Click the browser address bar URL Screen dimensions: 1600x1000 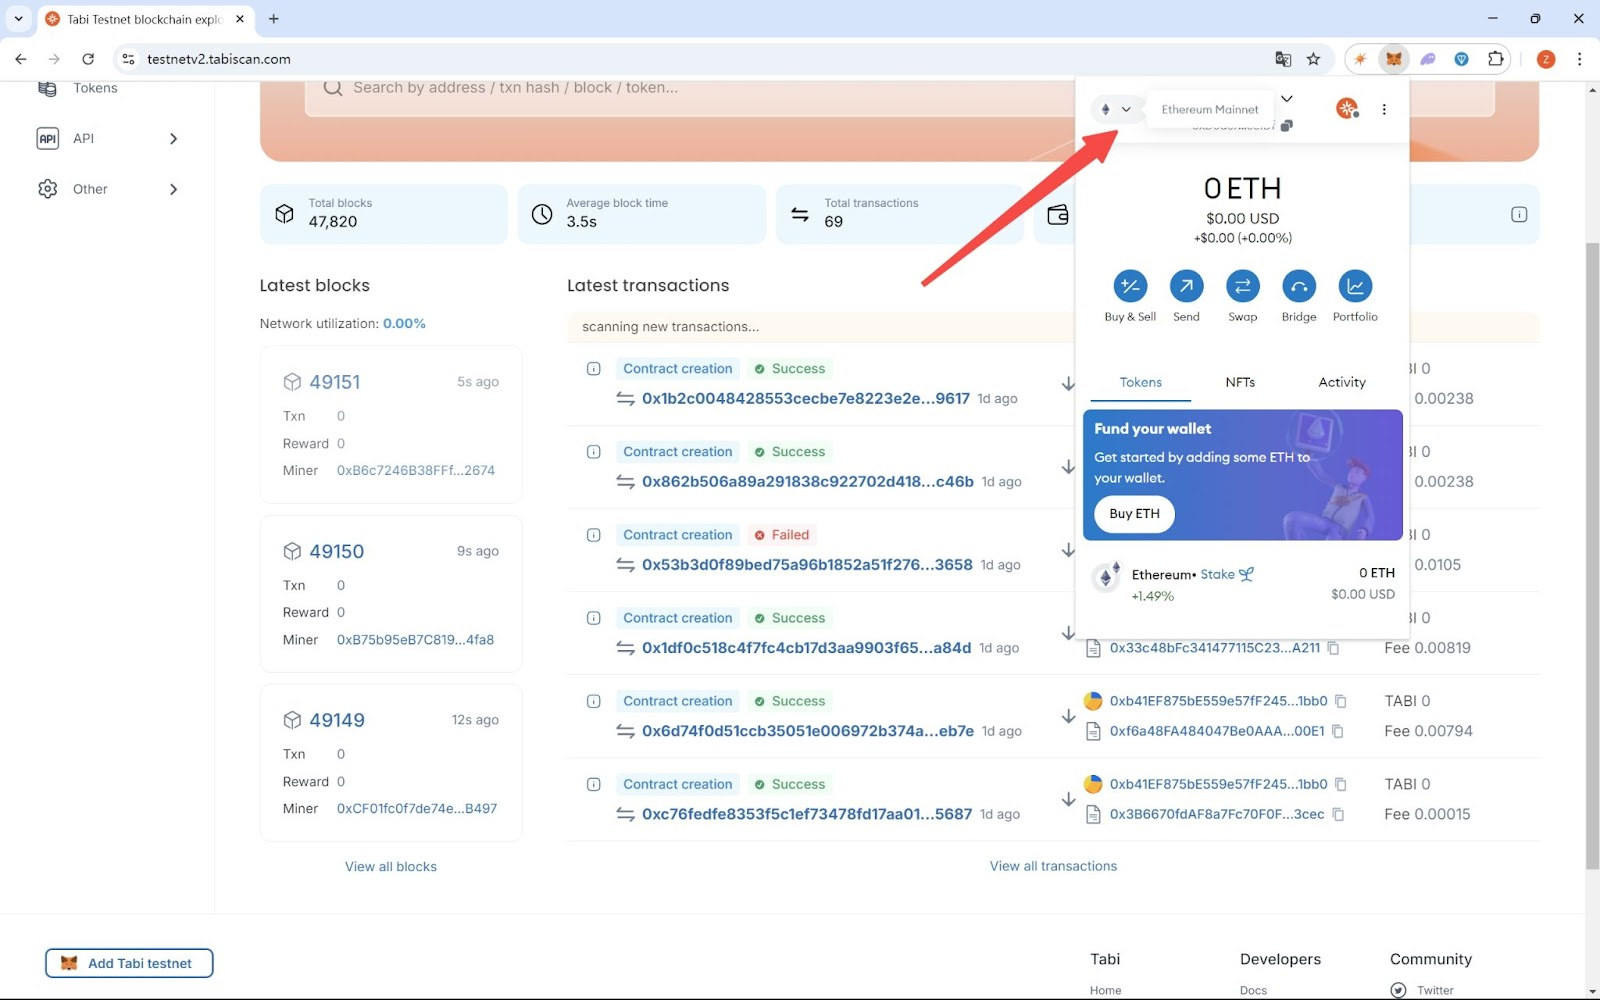click(219, 59)
